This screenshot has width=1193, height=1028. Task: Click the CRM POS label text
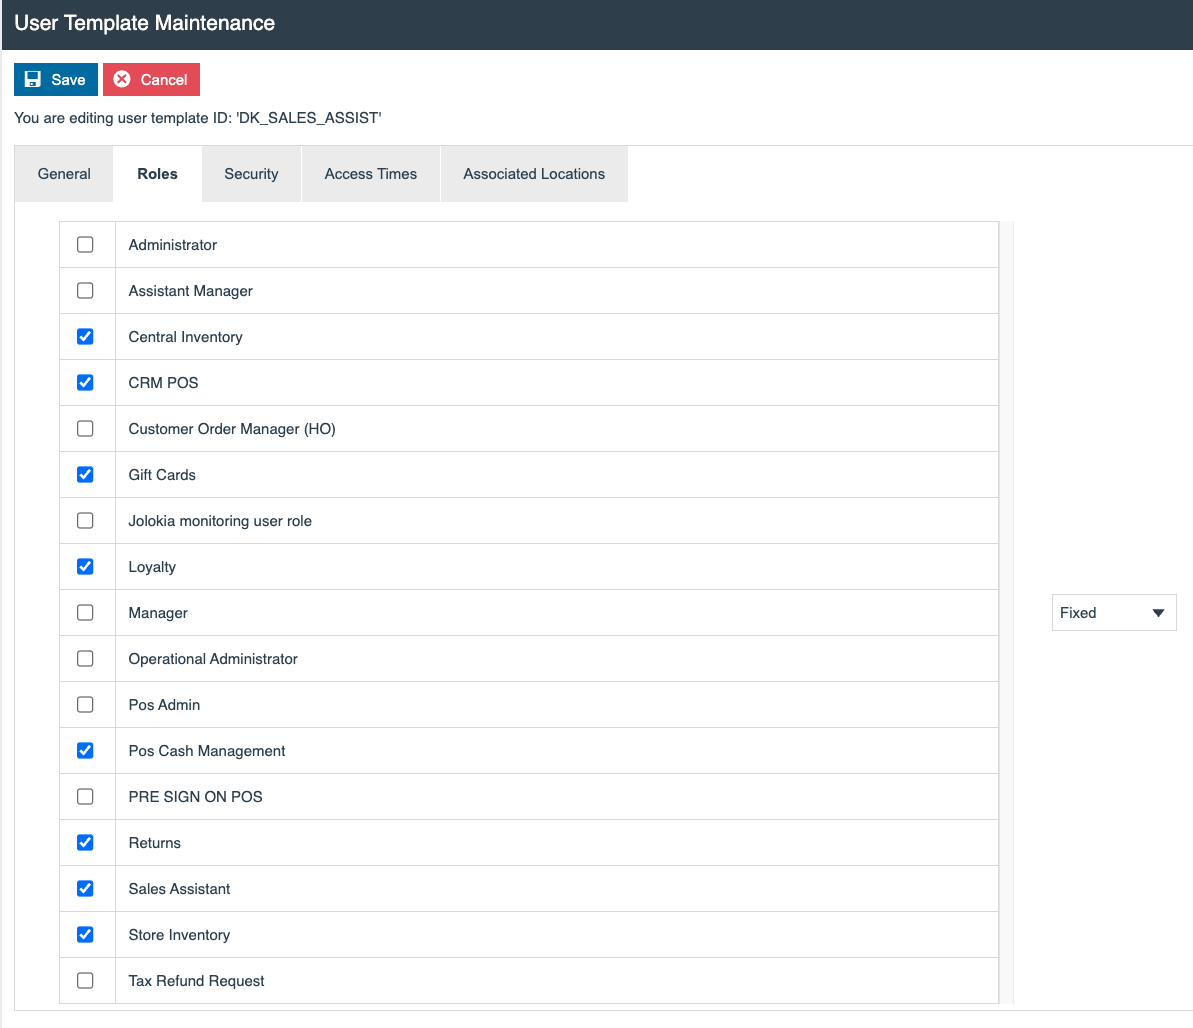click(164, 383)
